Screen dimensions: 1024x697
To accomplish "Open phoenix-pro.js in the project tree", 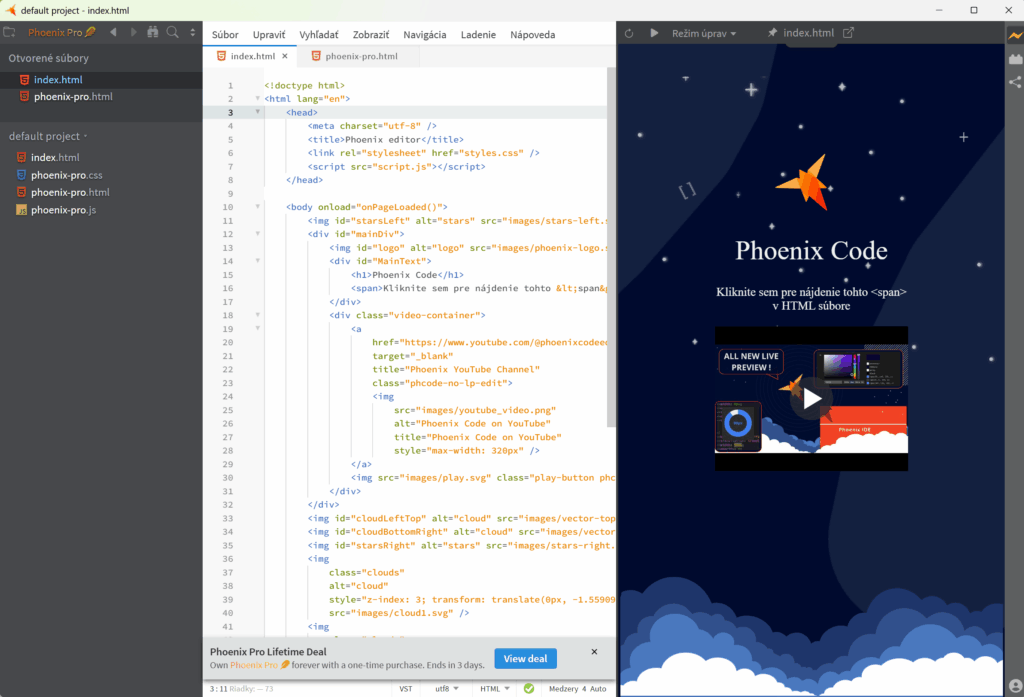I will tap(63, 210).
